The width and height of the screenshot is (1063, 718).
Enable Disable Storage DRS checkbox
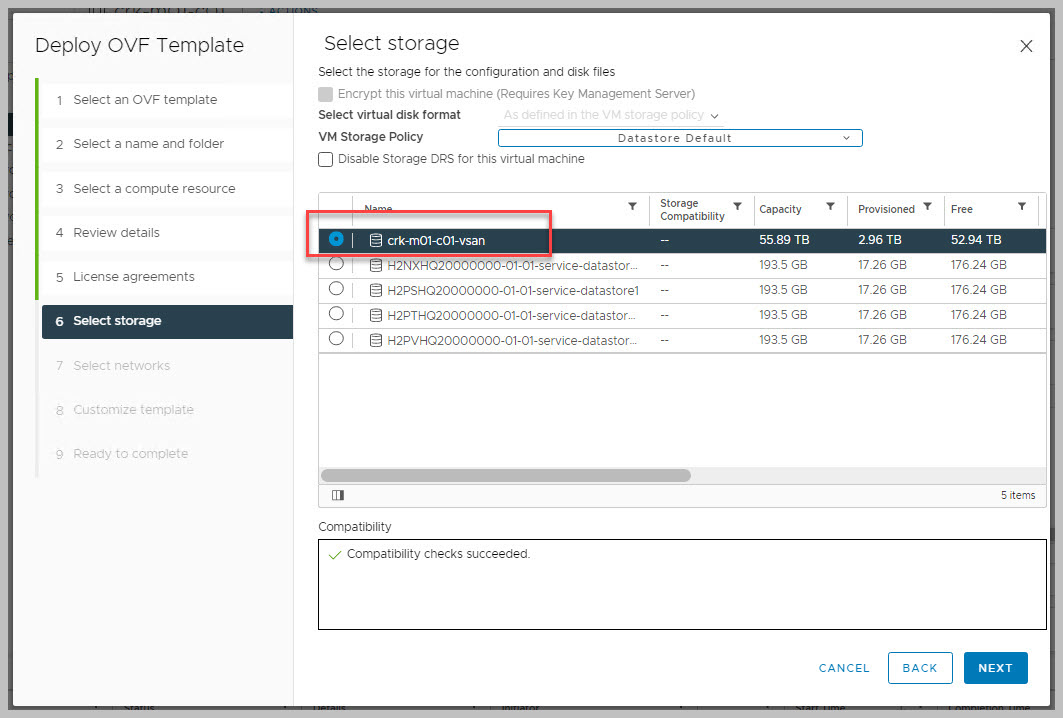click(325, 159)
